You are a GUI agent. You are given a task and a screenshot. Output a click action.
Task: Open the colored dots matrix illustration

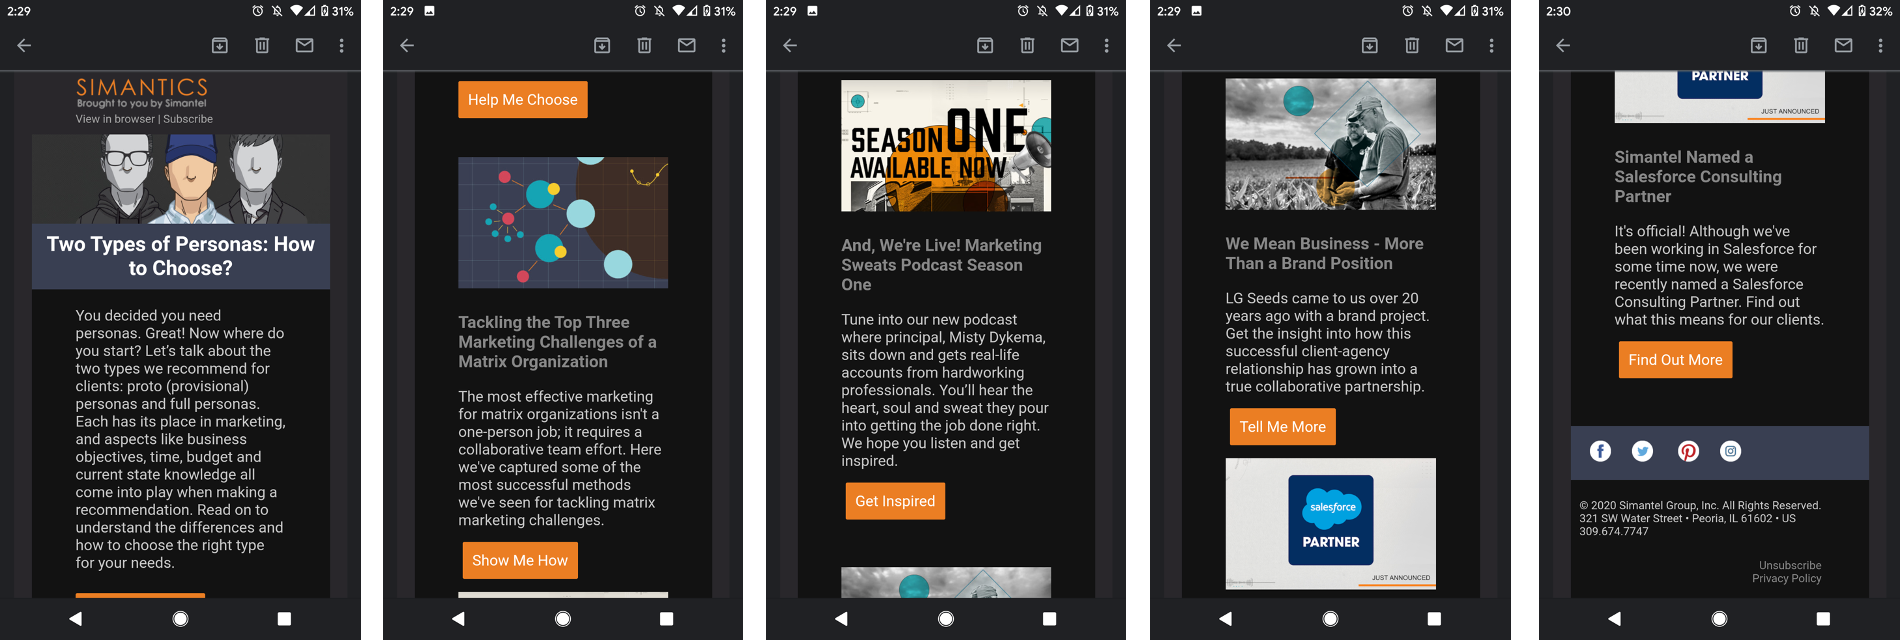pos(563,222)
